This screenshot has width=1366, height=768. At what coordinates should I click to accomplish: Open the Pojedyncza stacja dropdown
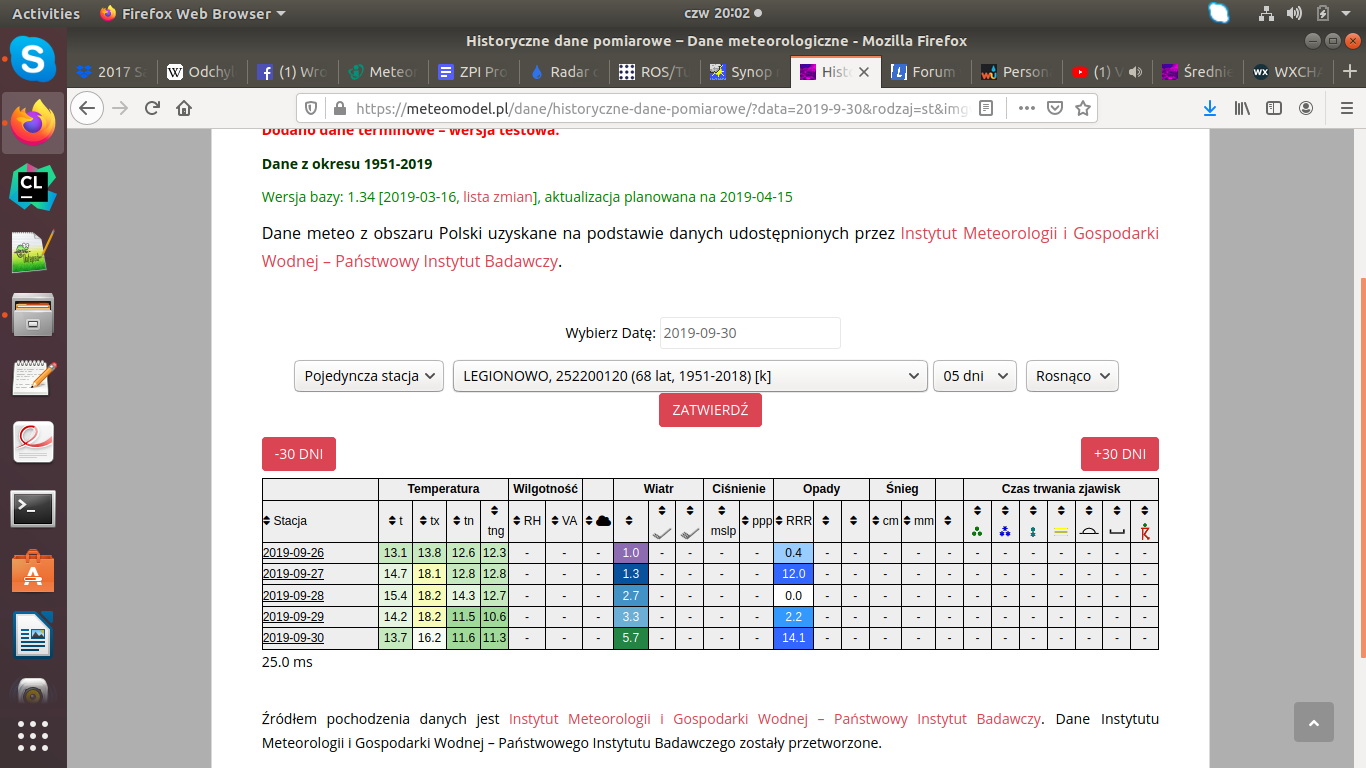[368, 376]
